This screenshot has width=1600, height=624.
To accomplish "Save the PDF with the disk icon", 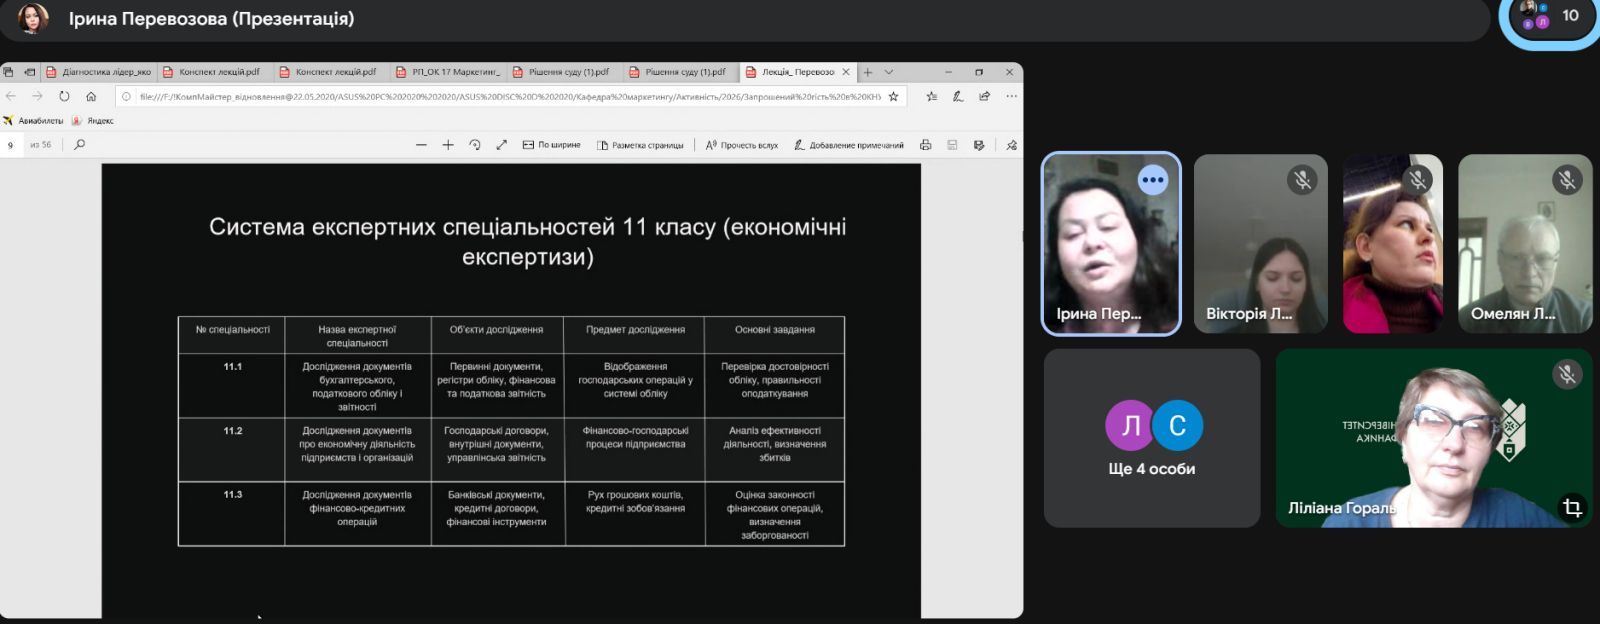I will (952, 145).
